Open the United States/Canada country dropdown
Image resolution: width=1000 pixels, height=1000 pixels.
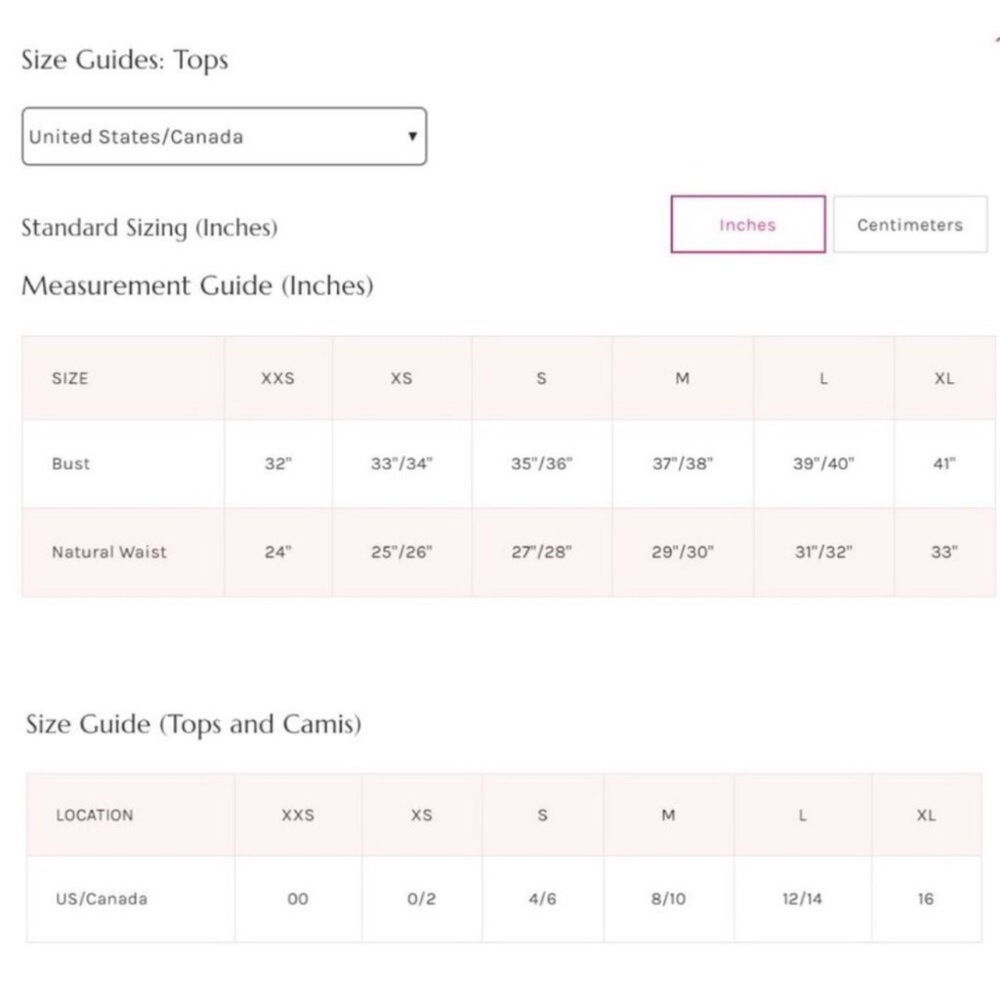coord(224,136)
